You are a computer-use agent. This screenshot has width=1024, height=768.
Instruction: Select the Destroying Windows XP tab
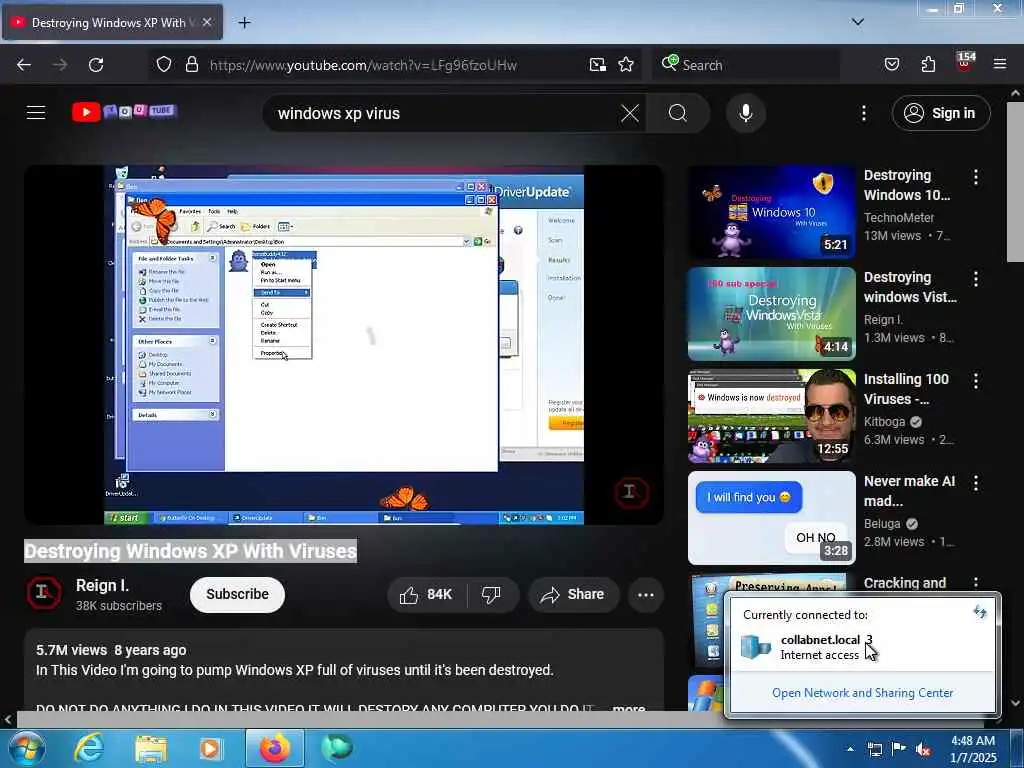(112, 22)
